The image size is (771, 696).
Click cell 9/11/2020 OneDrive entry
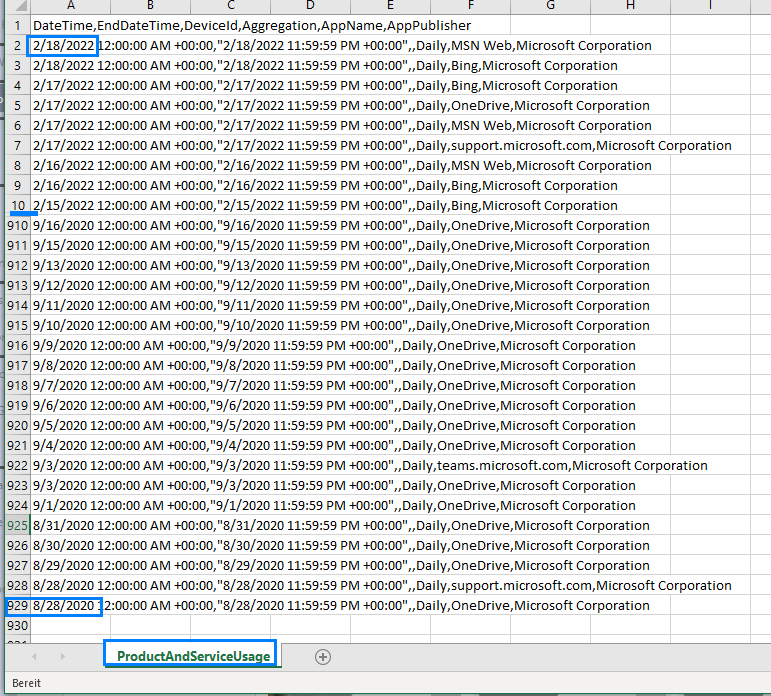pos(341,305)
